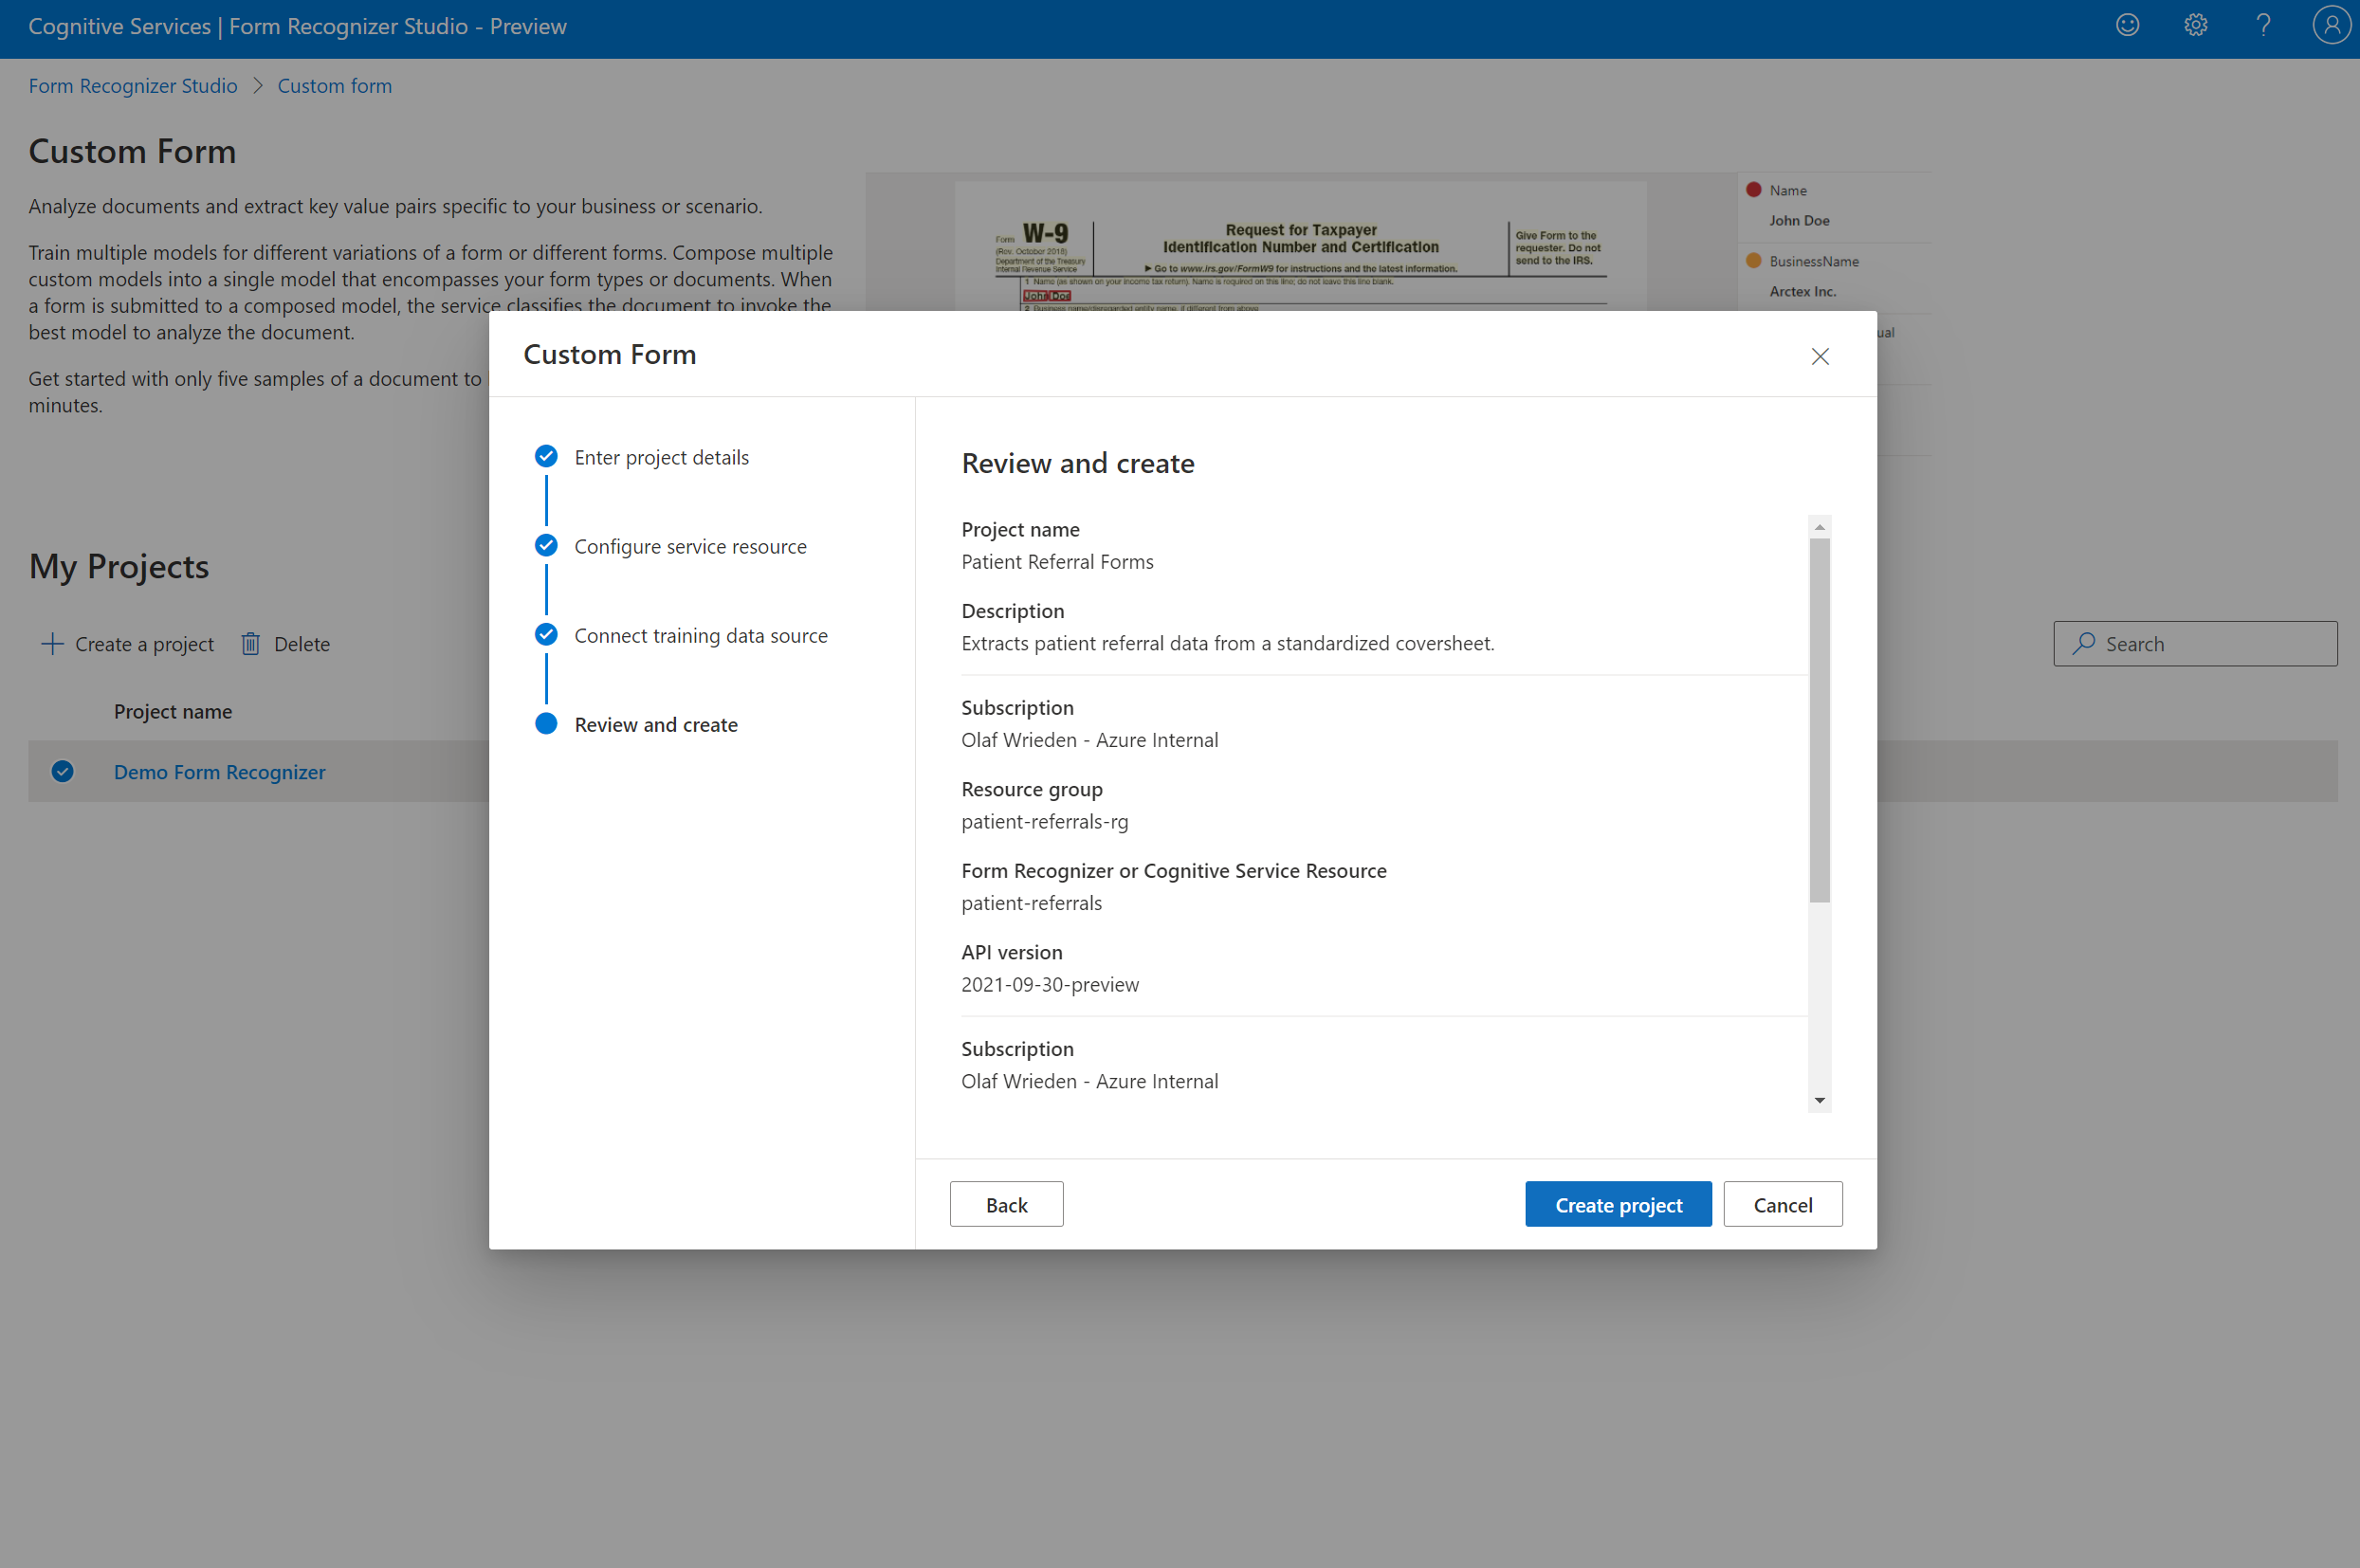Viewport: 2360px width, 1568px height.
Task: Click scrollbar up arrow in review panel
Action: coord(1820,527)
